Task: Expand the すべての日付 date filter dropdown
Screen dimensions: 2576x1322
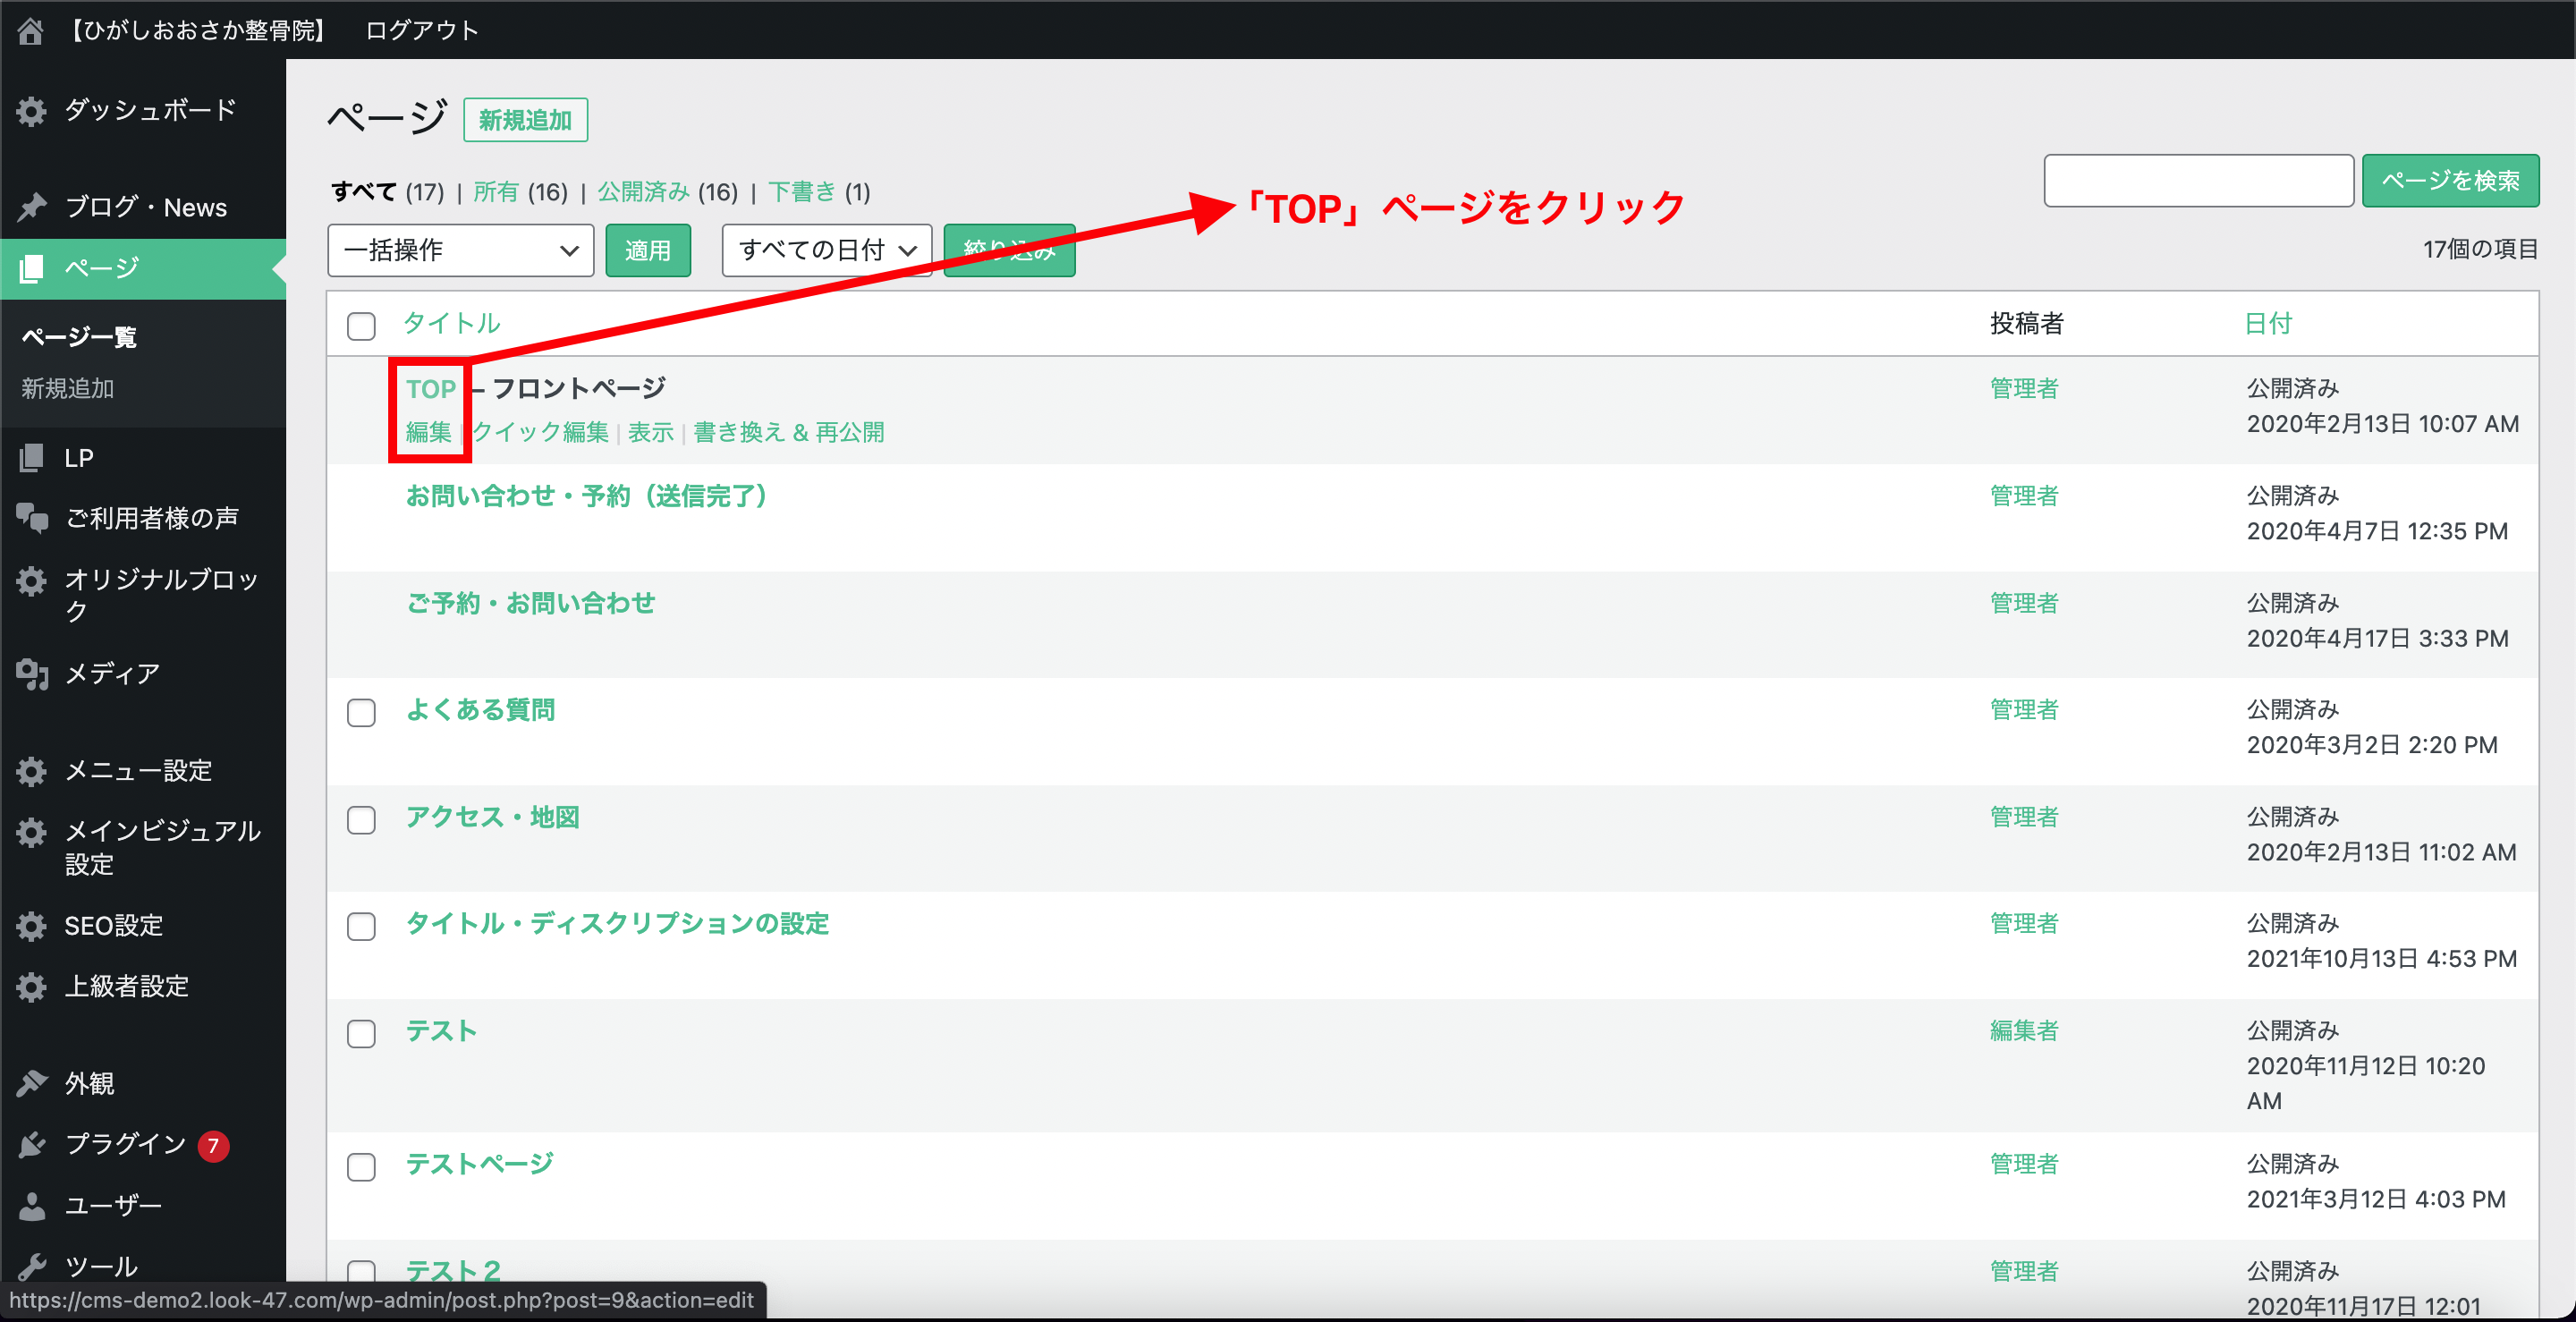Action: (x=826, y=250)
